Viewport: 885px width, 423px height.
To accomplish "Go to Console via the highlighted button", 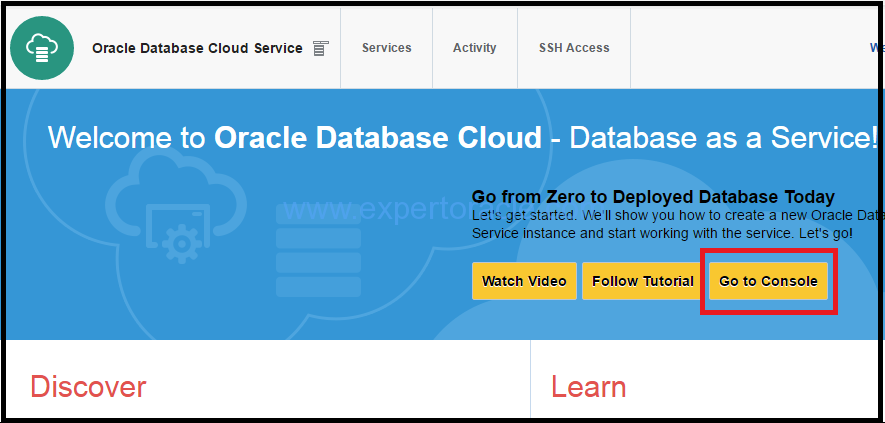I will coord(768,281).
